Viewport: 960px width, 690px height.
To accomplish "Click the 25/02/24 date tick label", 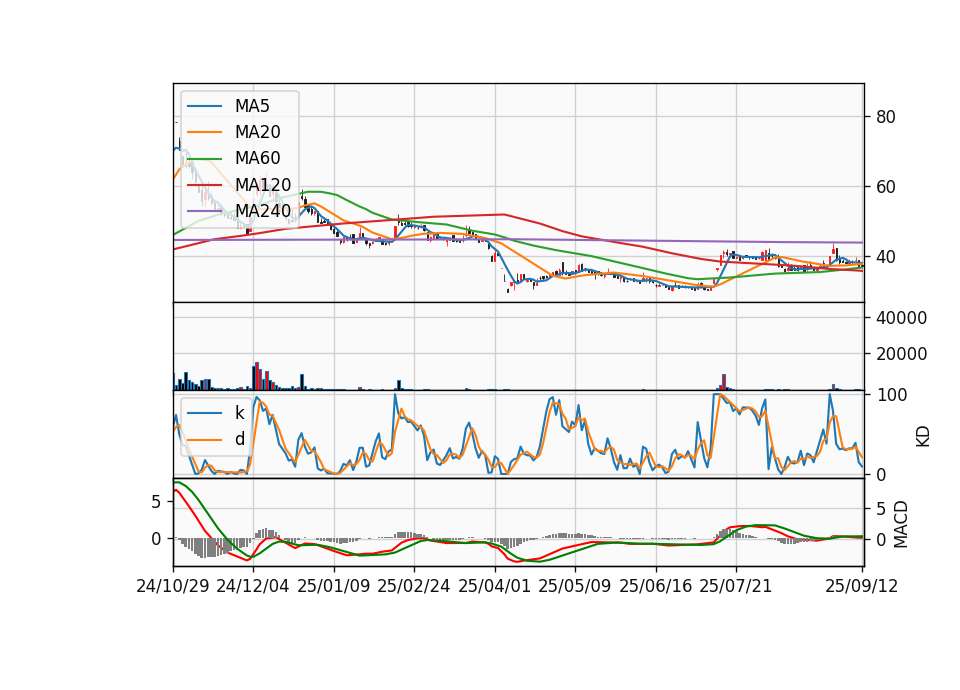I will click(x=414, y=586).
